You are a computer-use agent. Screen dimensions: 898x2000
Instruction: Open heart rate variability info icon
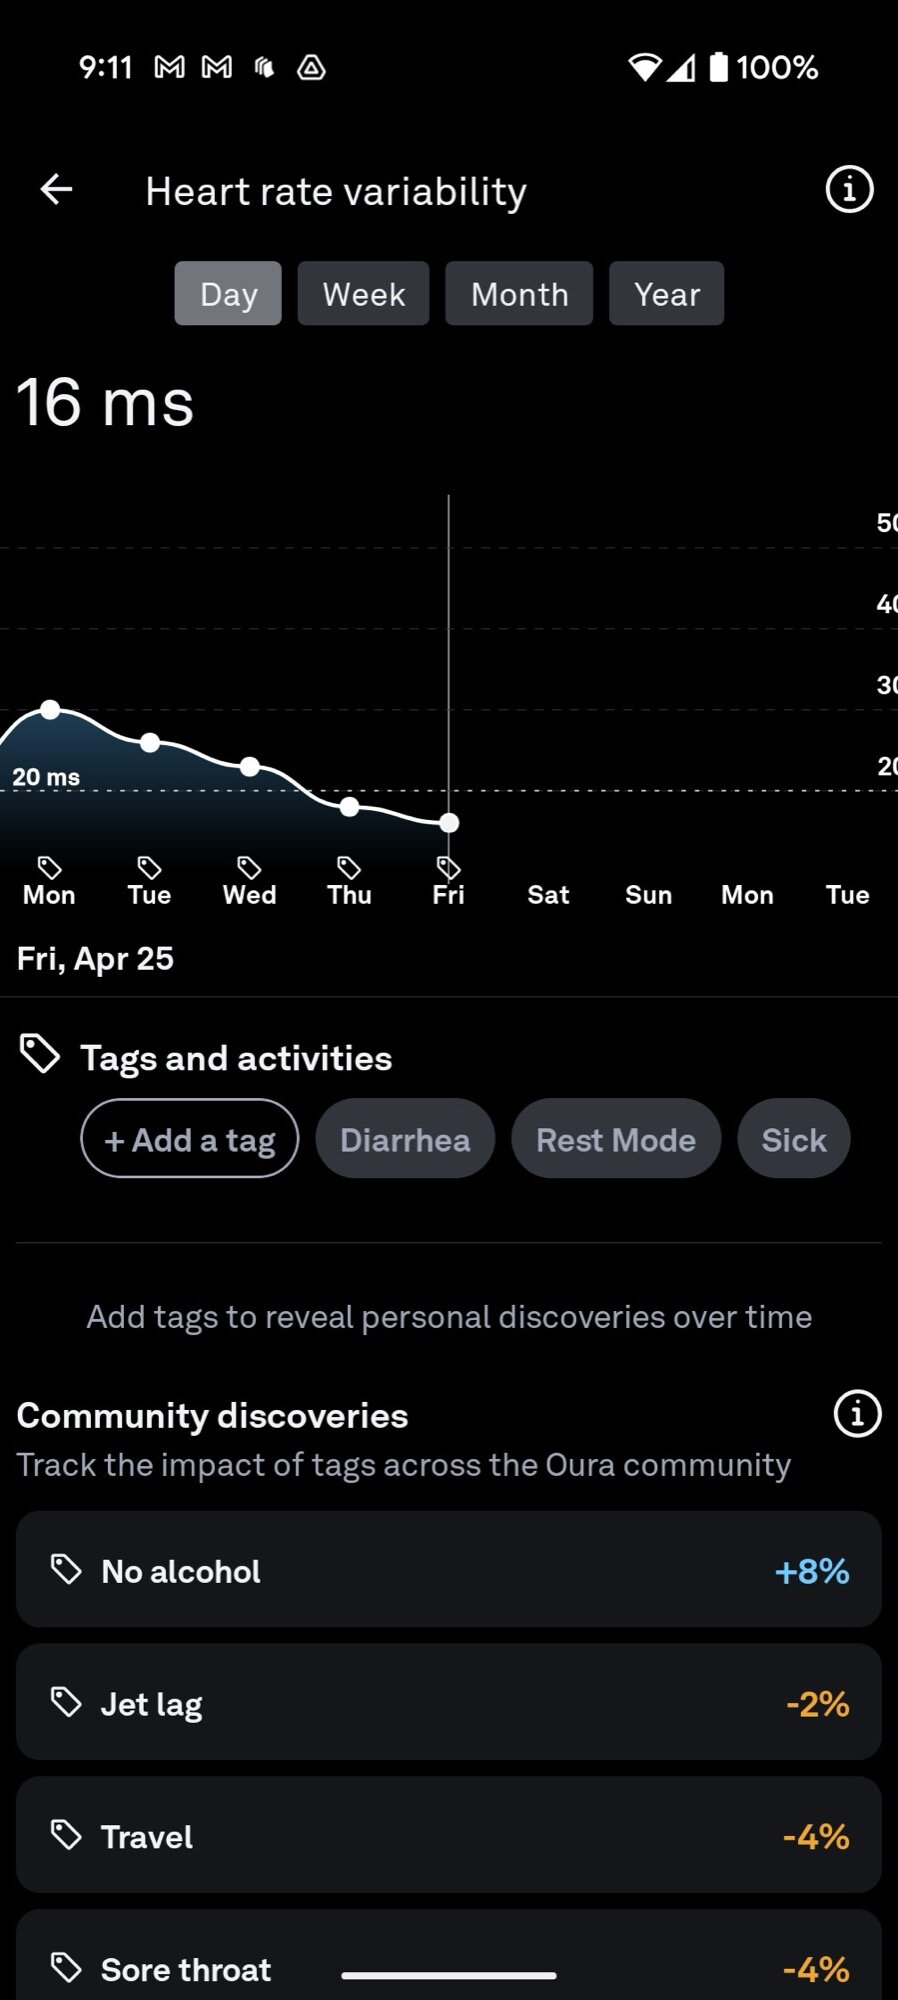tap(849, 190)
